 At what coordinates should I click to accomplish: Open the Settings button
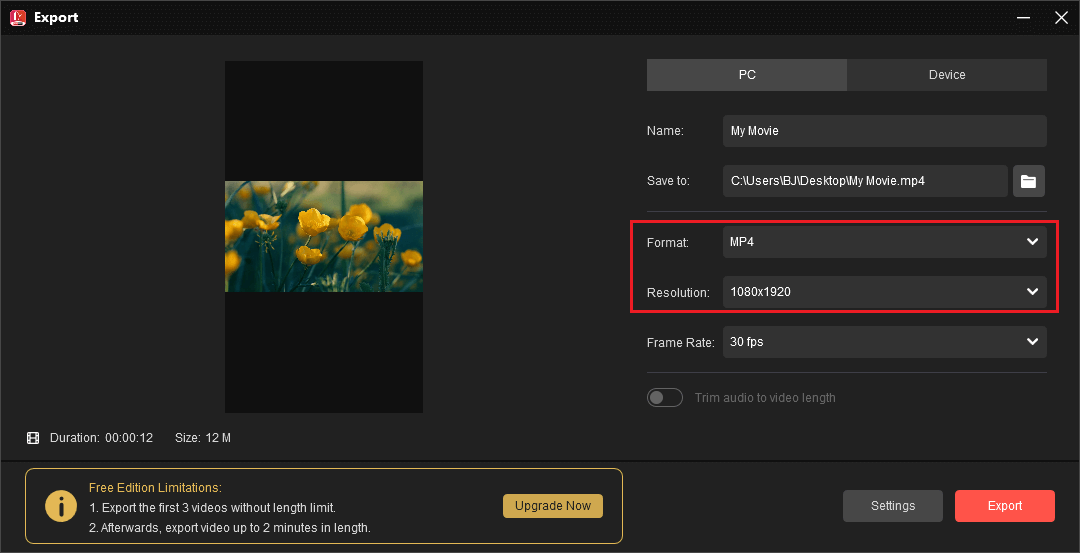[893, 506]
